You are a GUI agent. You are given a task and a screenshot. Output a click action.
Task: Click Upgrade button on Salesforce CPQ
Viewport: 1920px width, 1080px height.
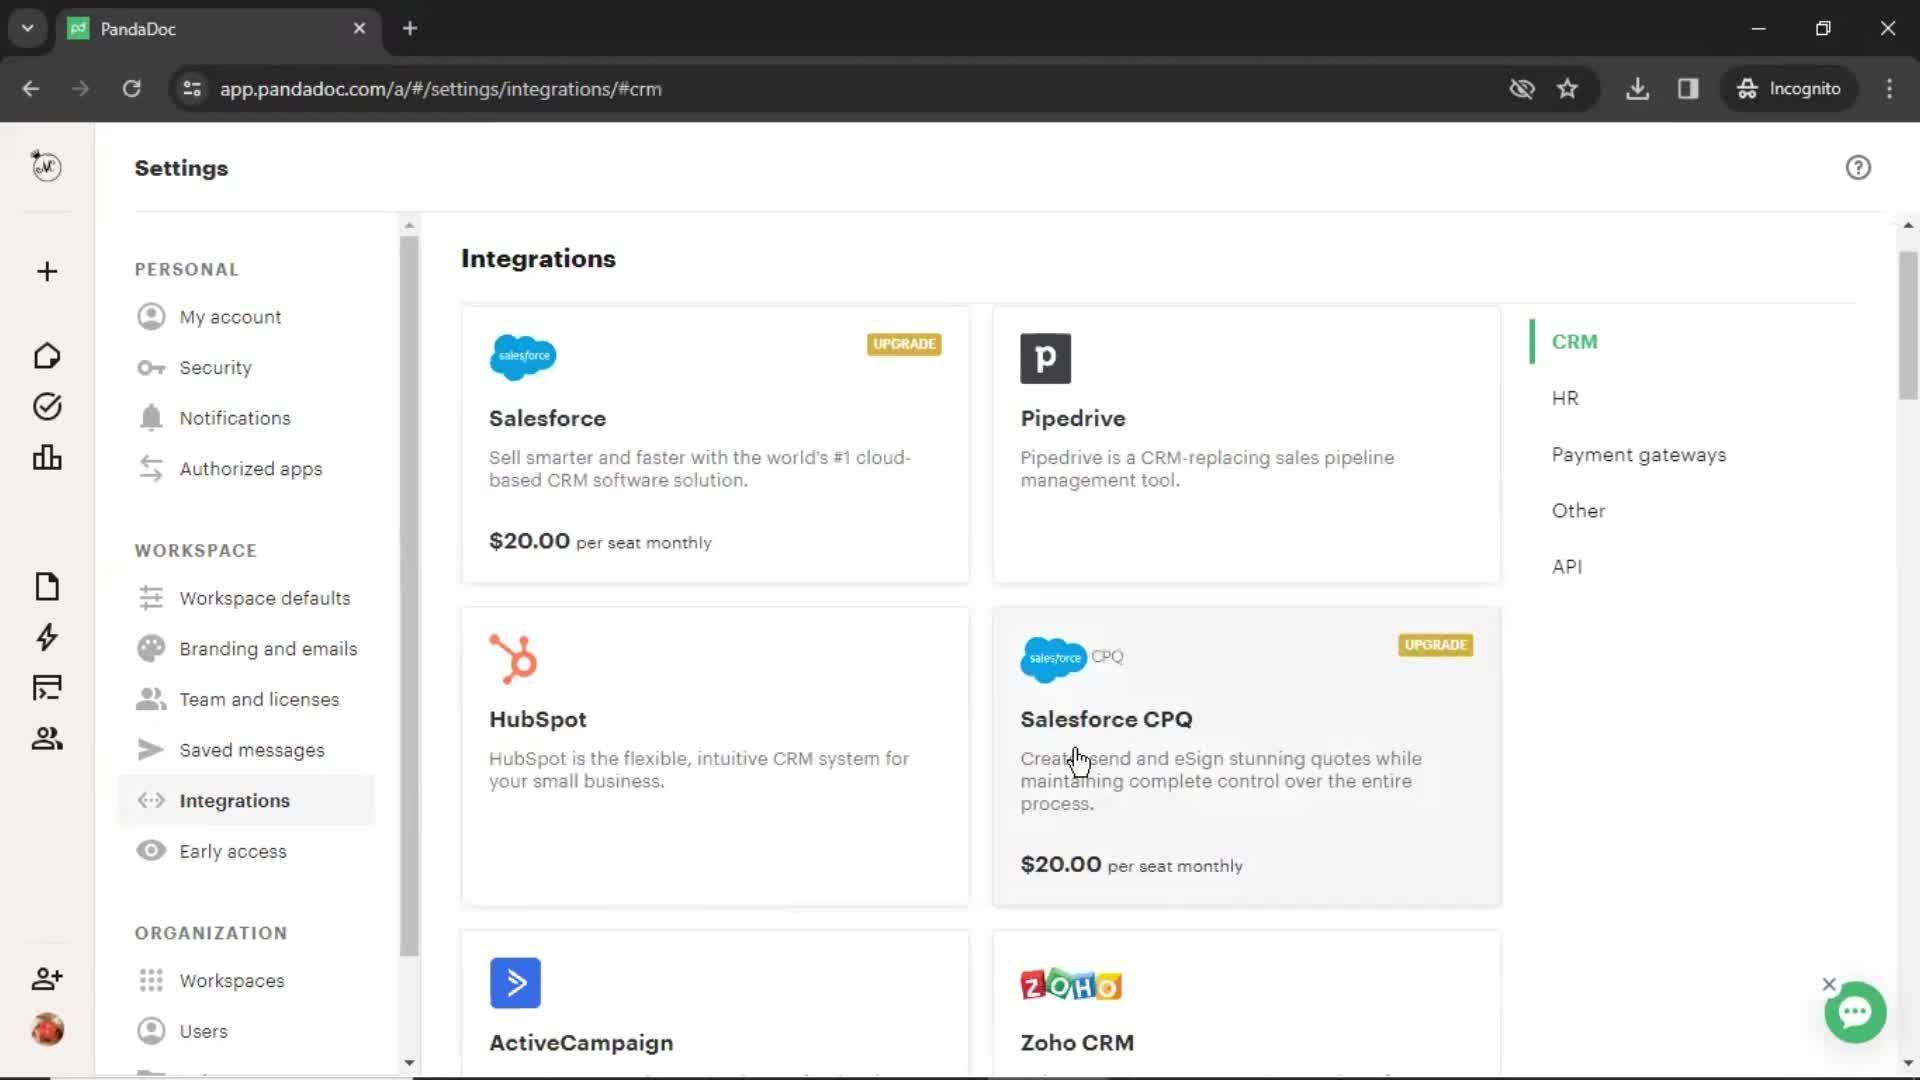pos(1435,644)
